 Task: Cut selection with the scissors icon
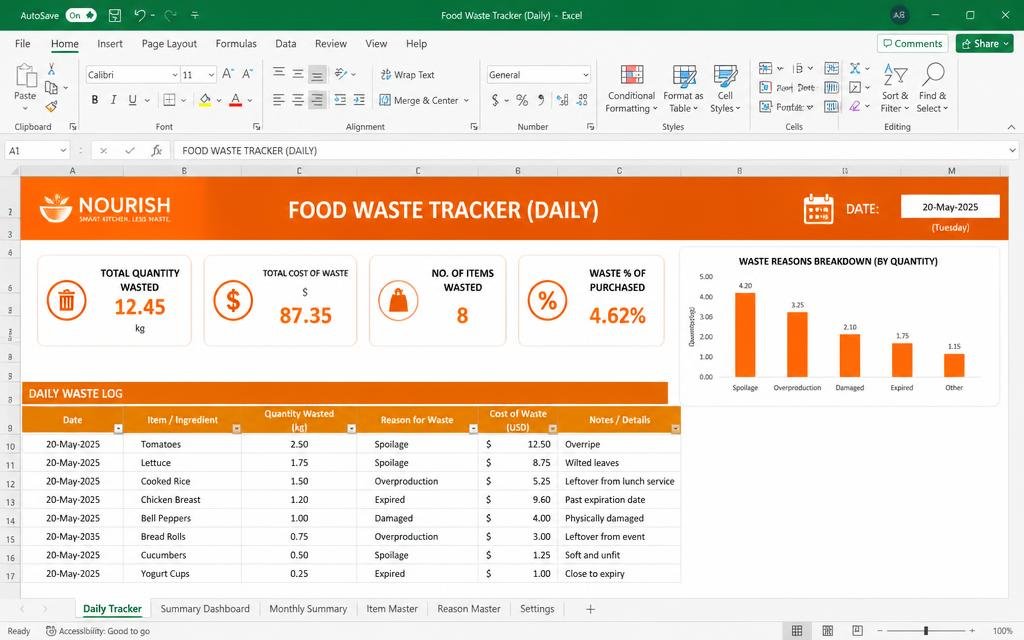point(52,69)
